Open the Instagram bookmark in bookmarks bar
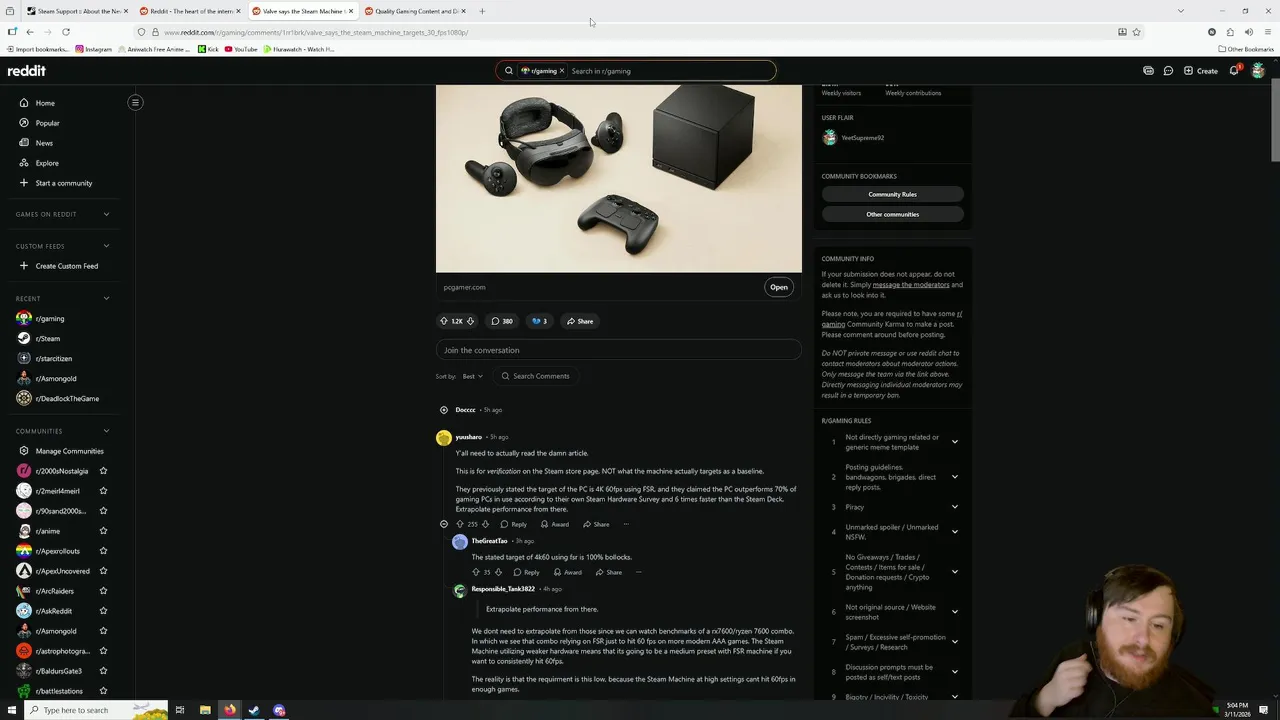1280x720 pixels. (93, 49)
